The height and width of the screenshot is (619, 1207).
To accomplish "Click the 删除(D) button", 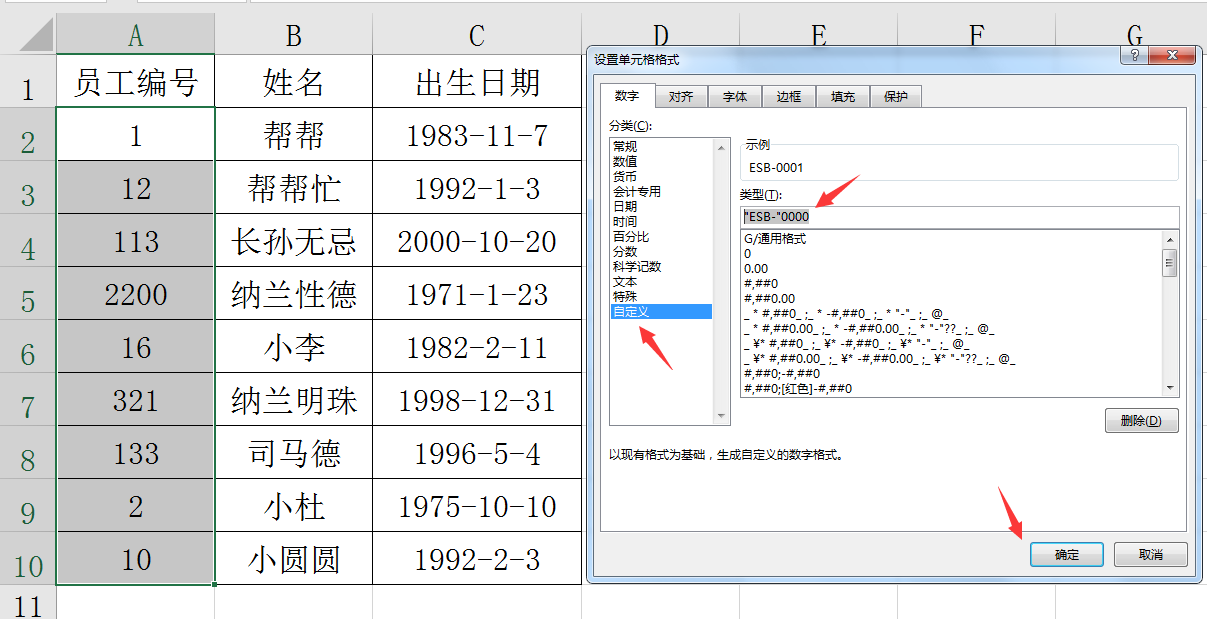I will click(1142, 421).
